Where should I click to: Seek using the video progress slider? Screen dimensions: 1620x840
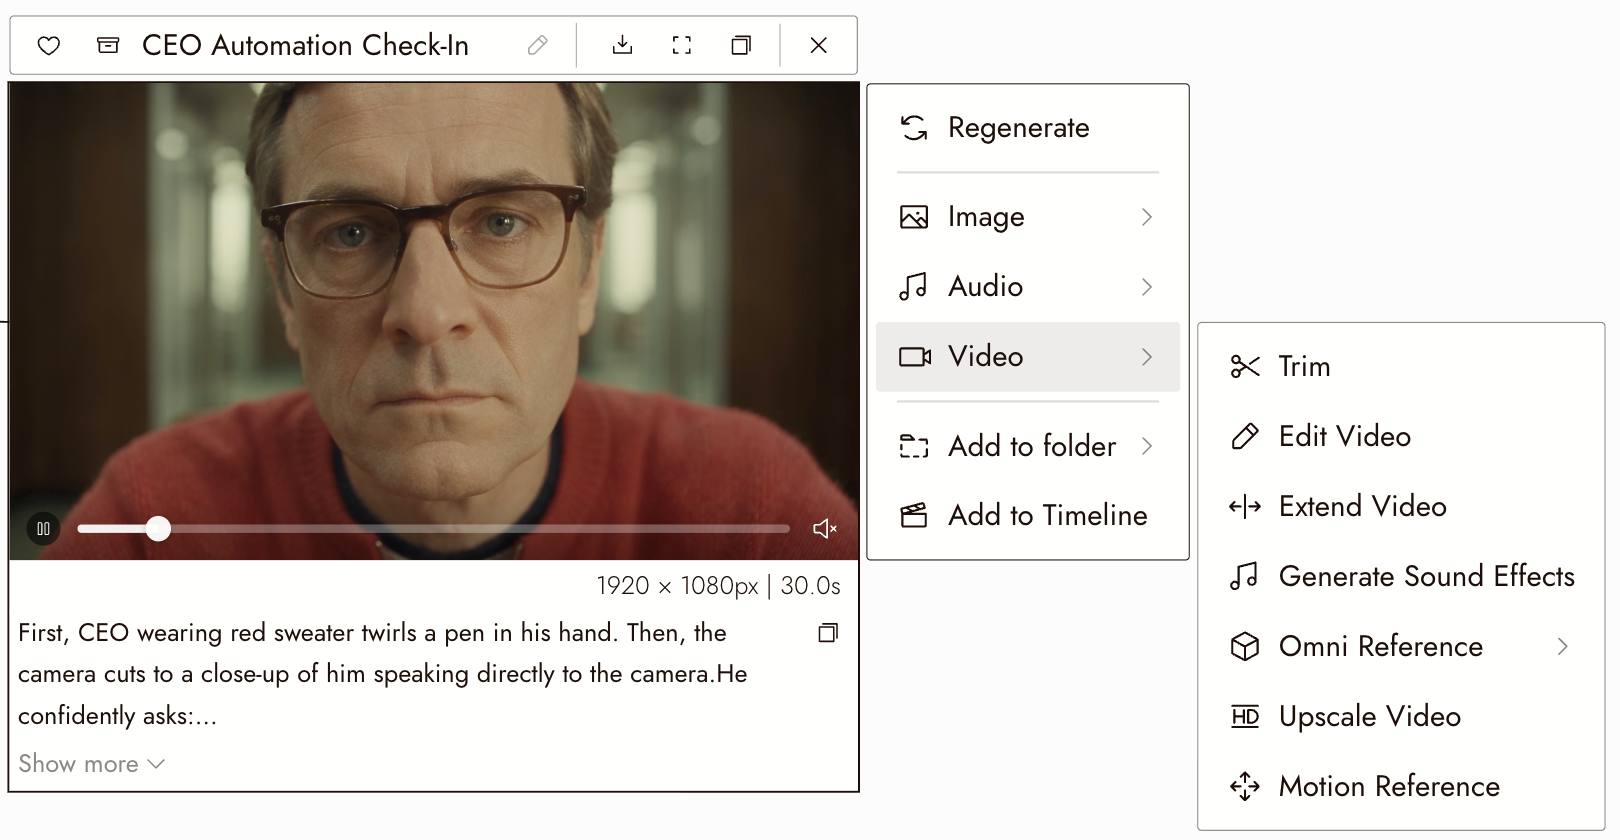pyautogui.click(x=434, y=528)
